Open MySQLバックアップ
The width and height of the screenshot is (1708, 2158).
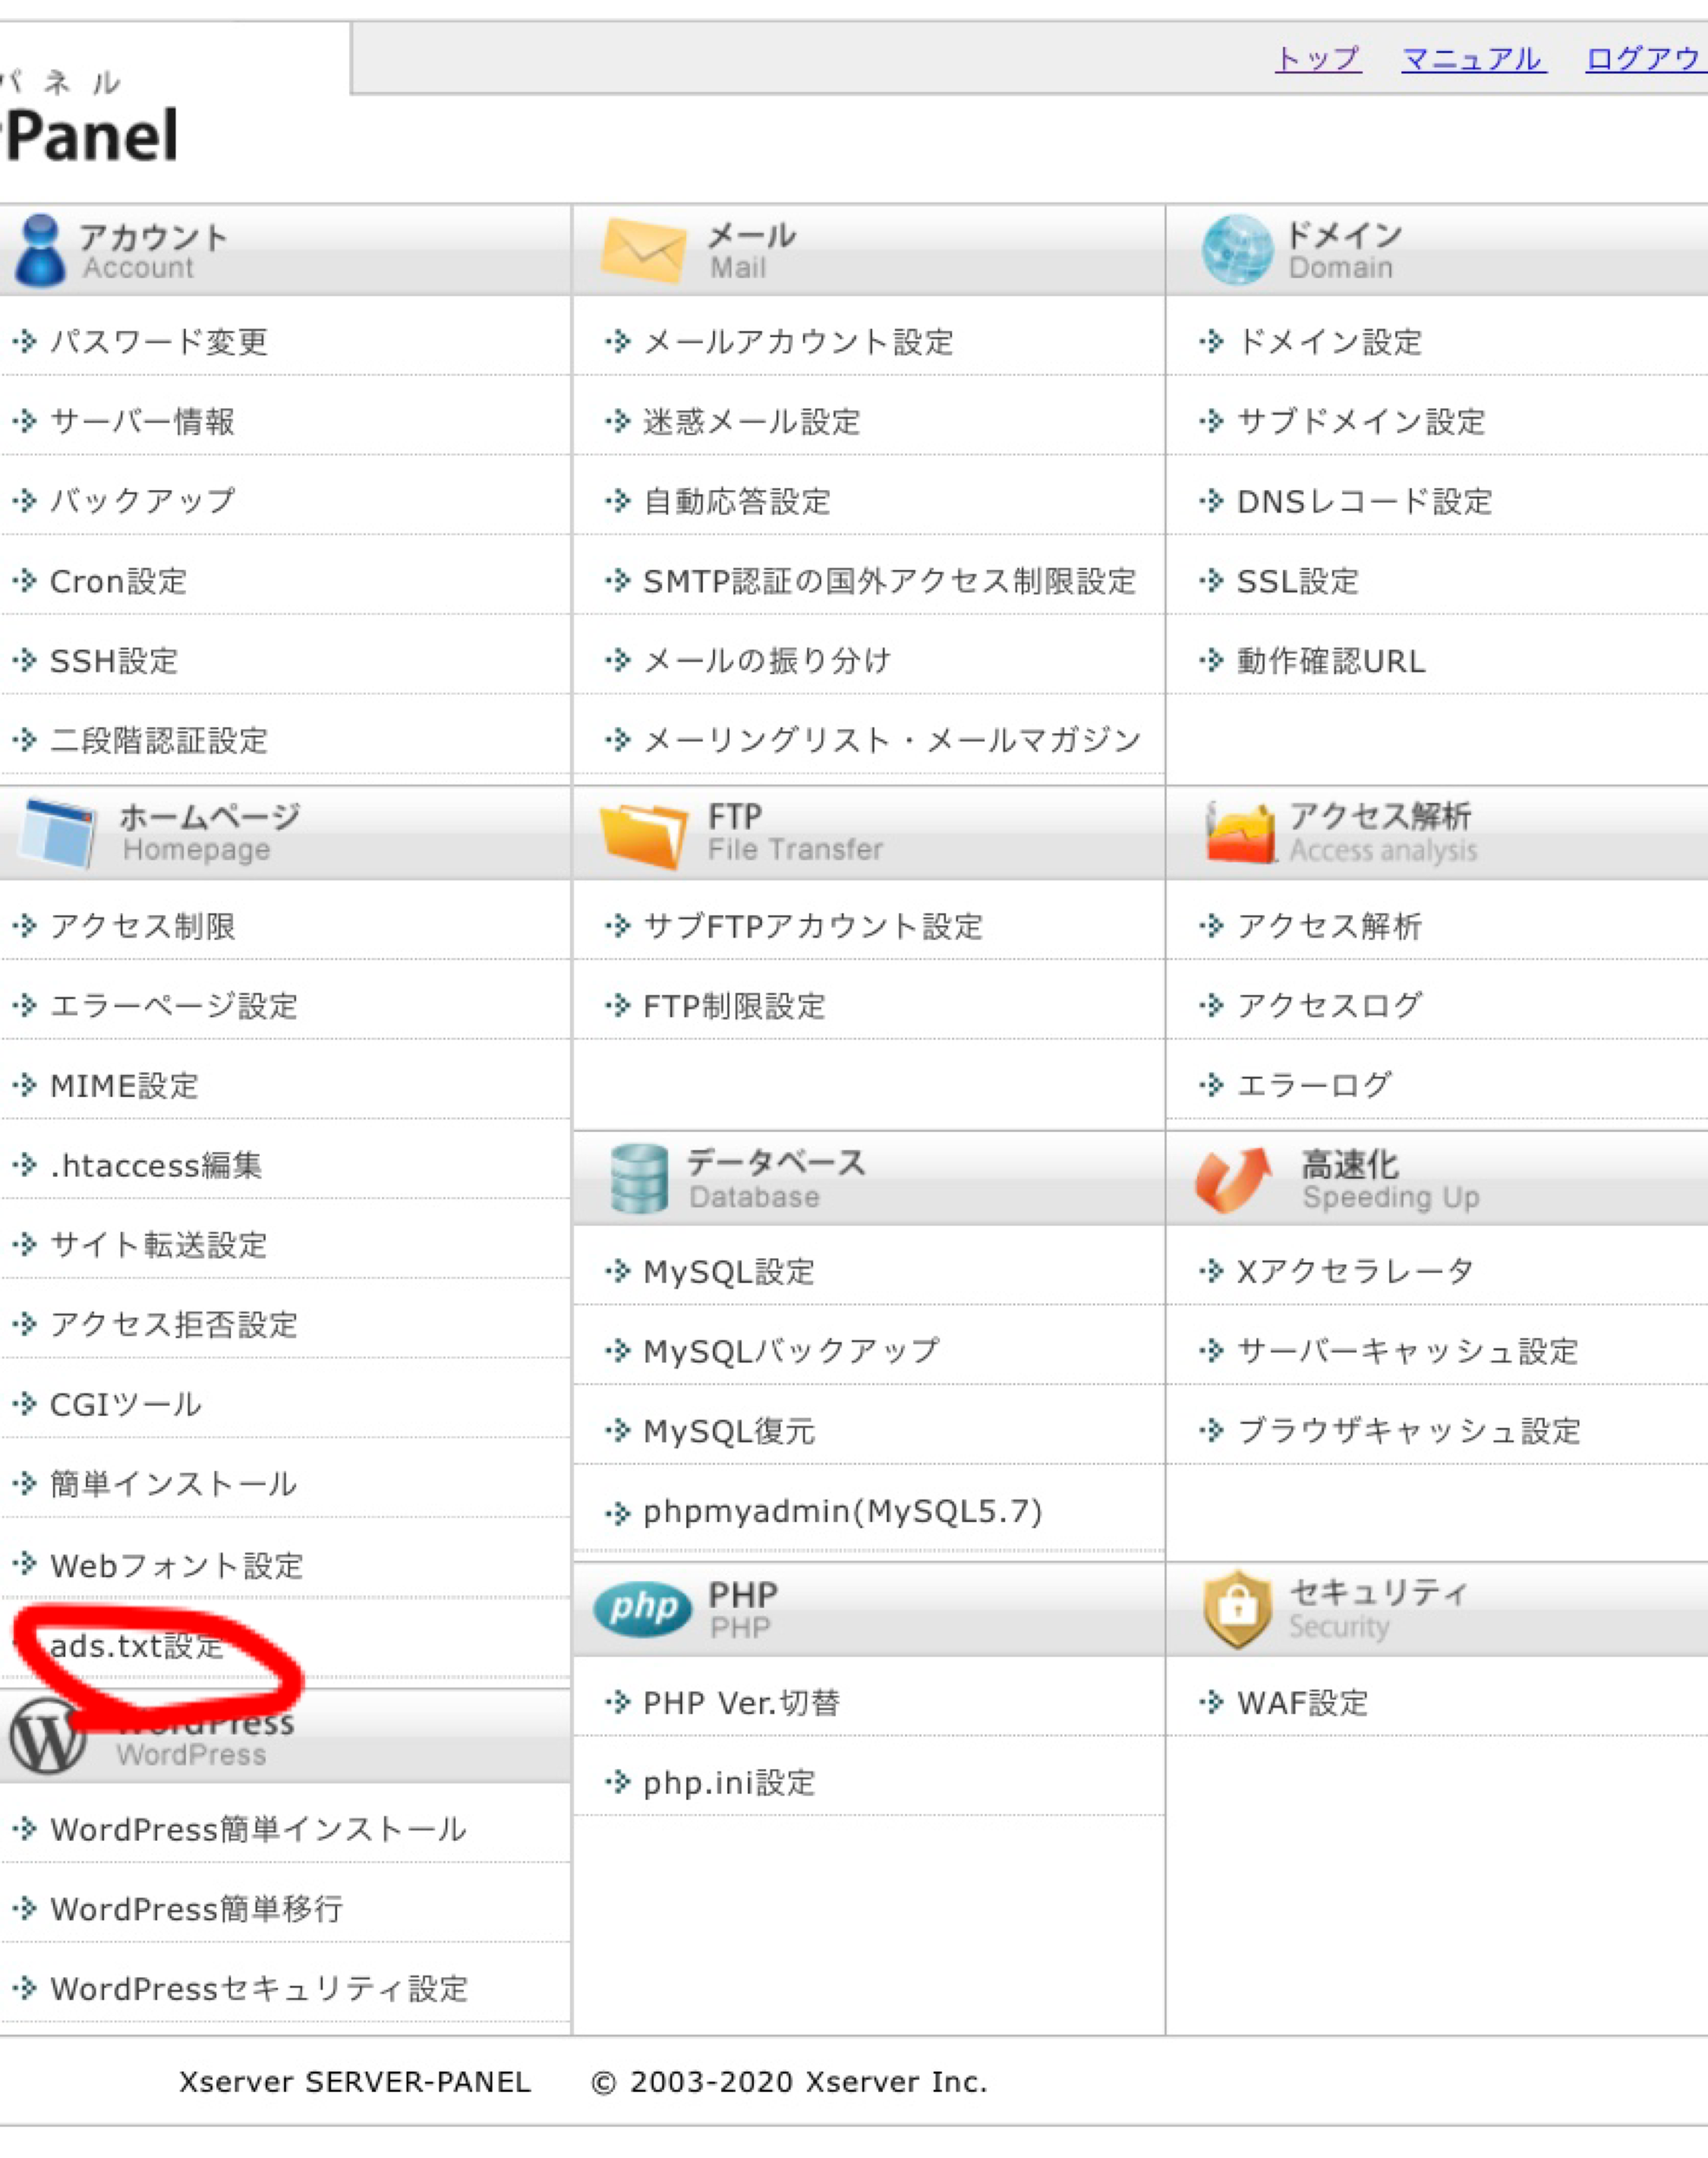[x=791, y=1351]
